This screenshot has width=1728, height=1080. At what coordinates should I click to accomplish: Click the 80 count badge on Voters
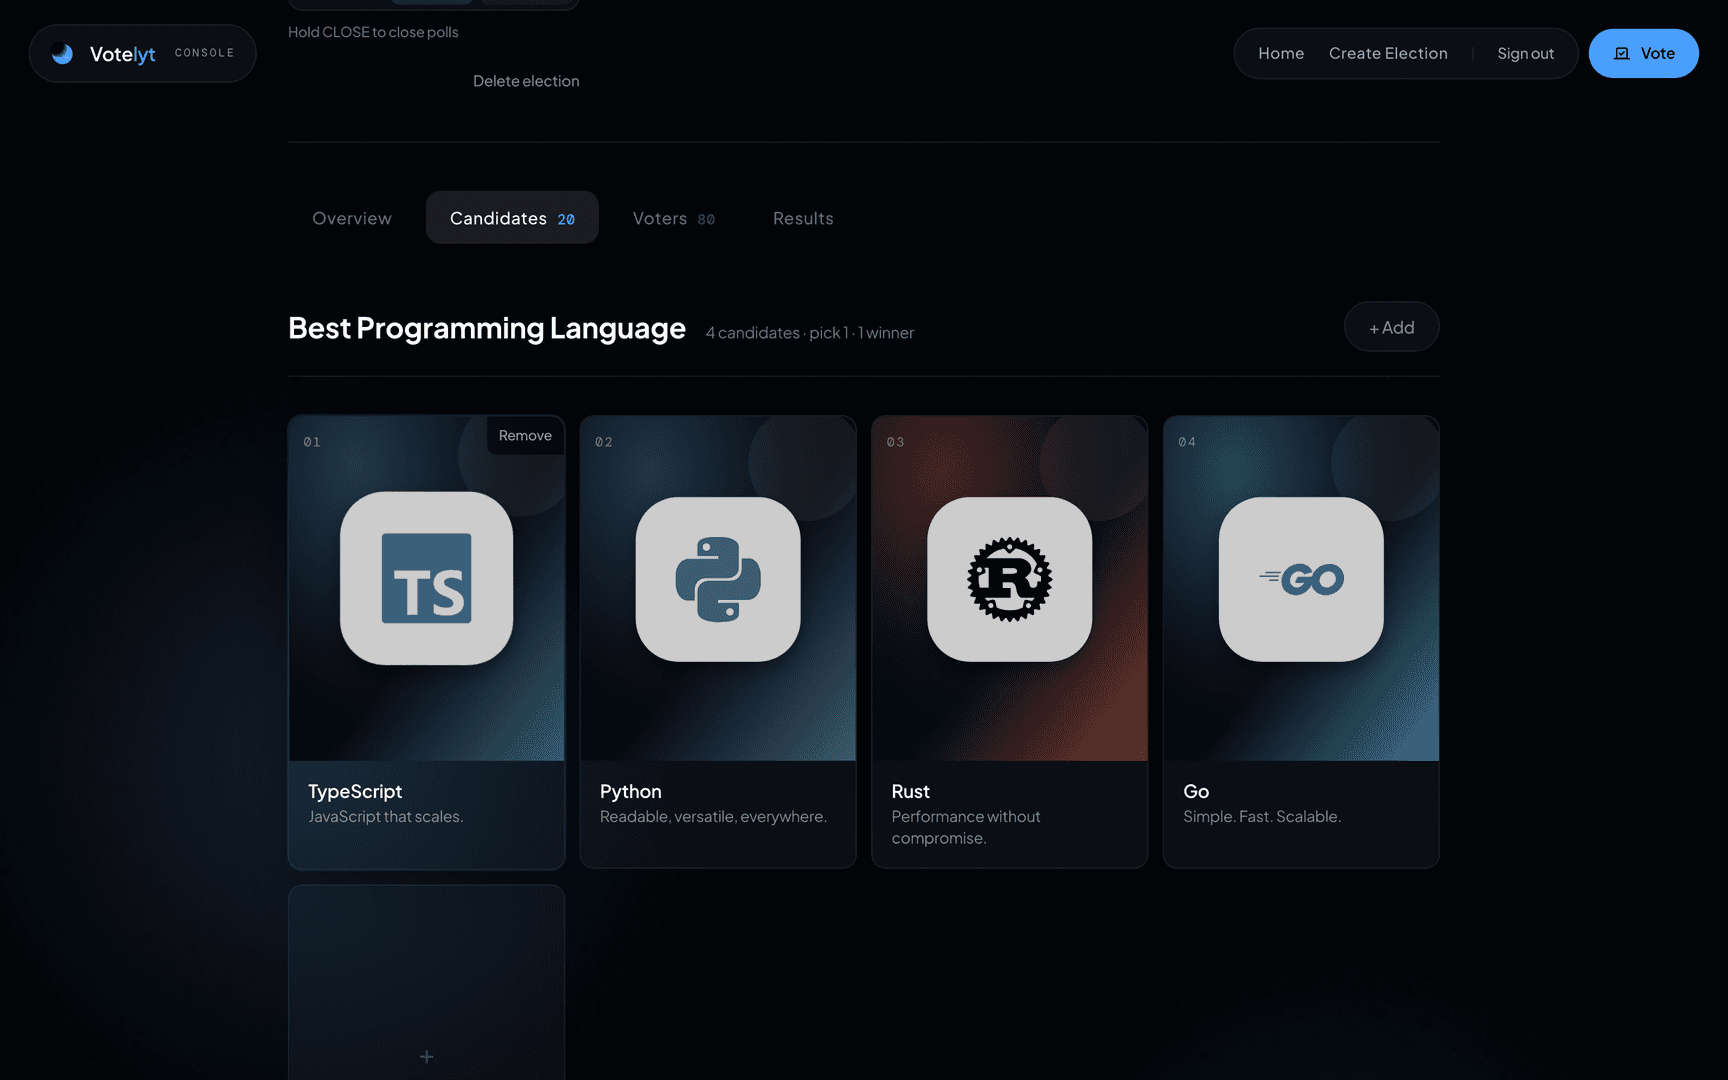point(706,220)
